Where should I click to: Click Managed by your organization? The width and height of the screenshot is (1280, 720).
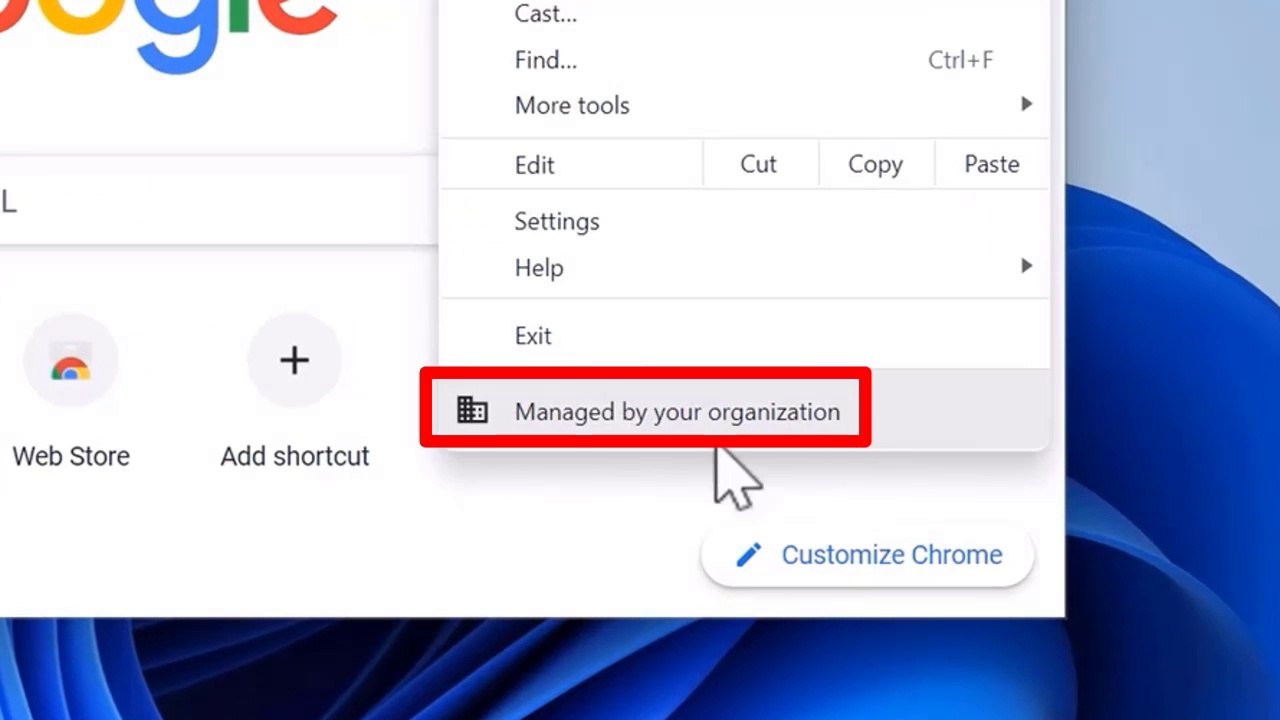point(744,411)
